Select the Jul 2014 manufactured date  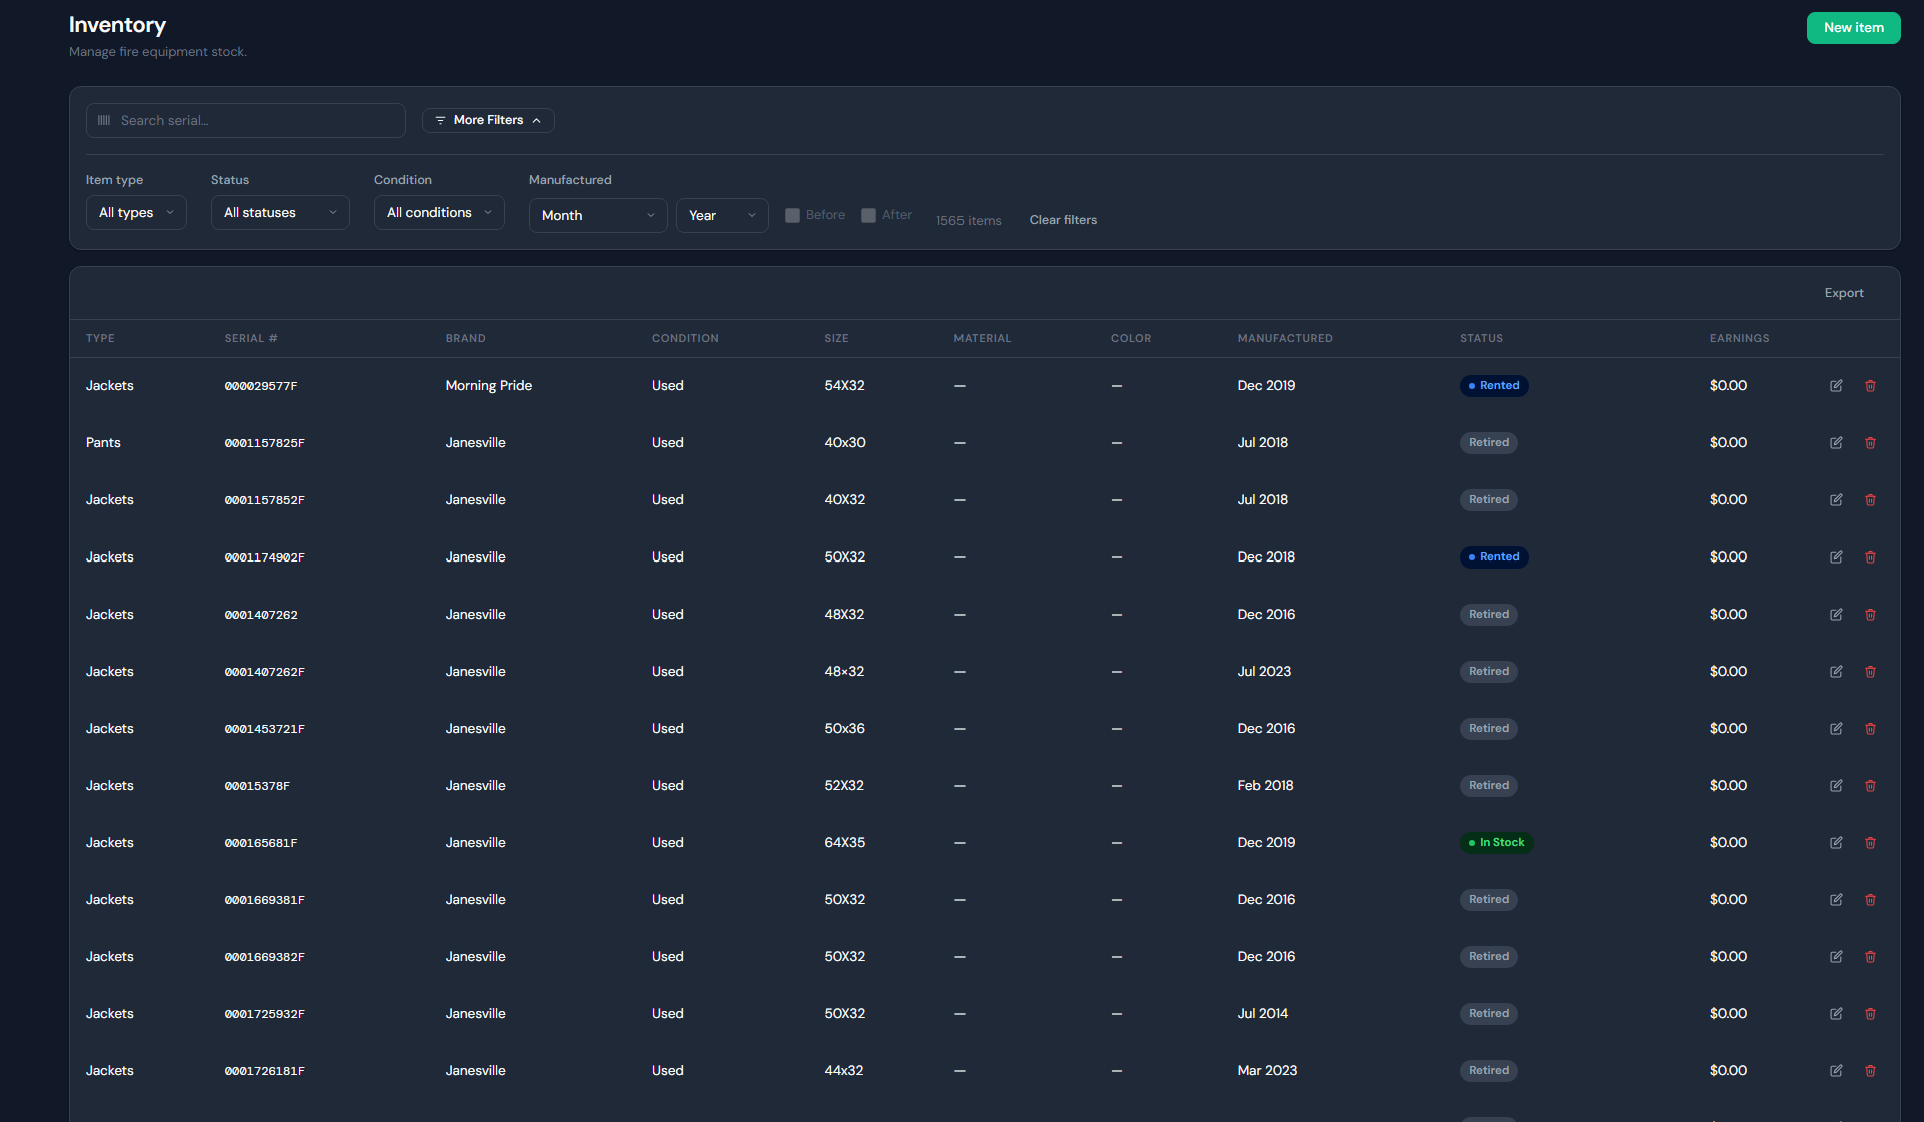tap(1263, 1014)
